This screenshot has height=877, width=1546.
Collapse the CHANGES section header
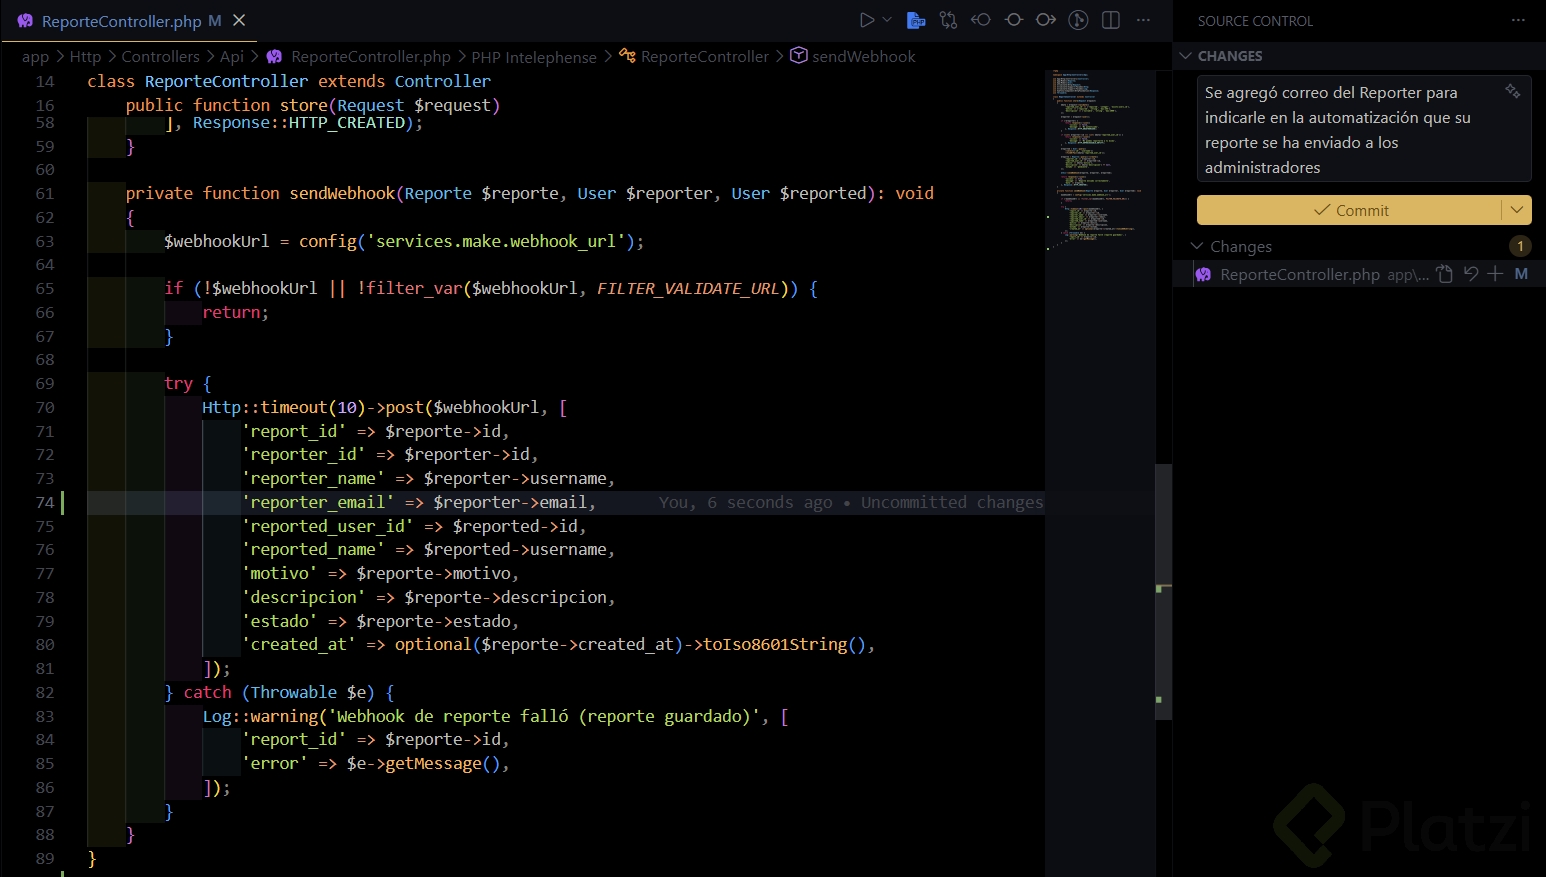1186,56
